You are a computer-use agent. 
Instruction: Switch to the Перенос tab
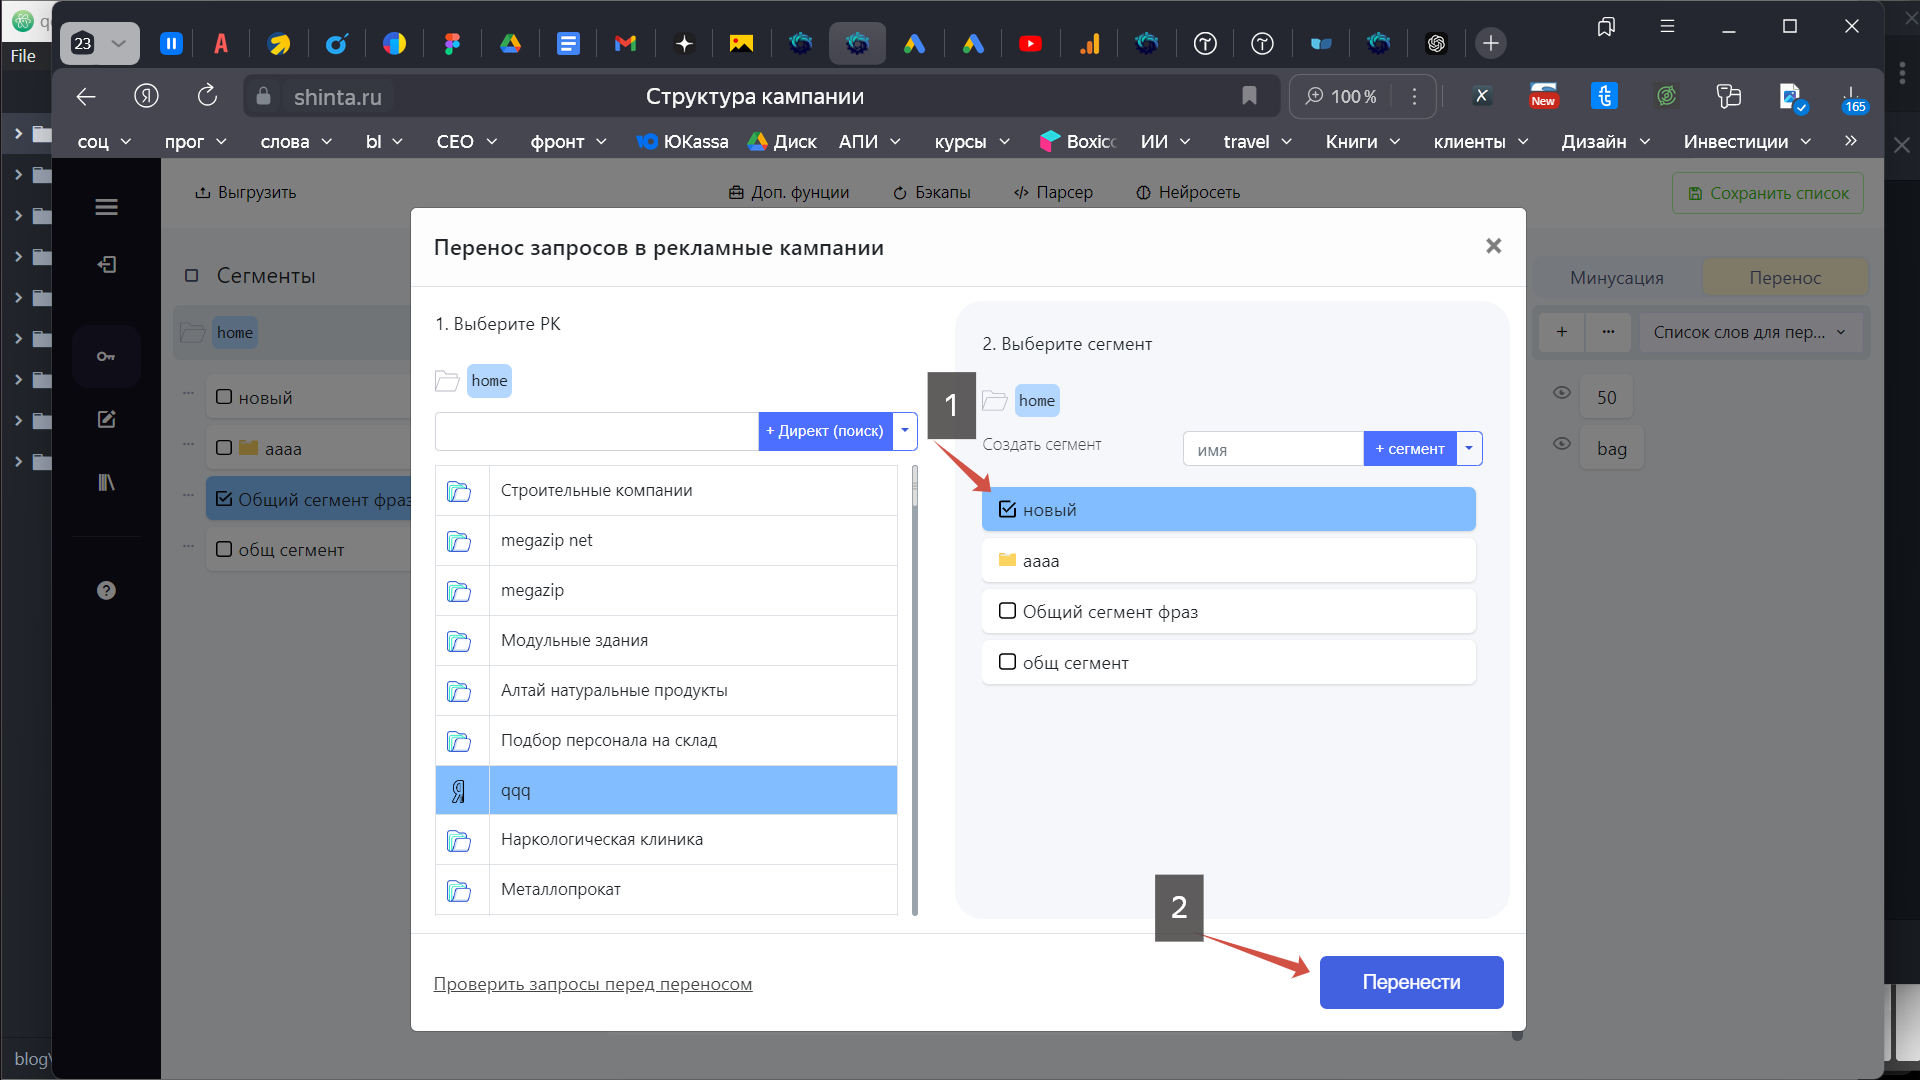(1785, 278)
